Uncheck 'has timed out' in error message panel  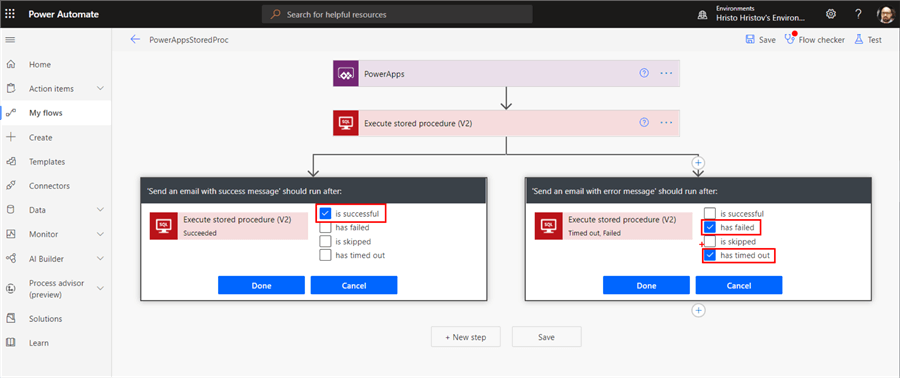click(x=710, y=255)
